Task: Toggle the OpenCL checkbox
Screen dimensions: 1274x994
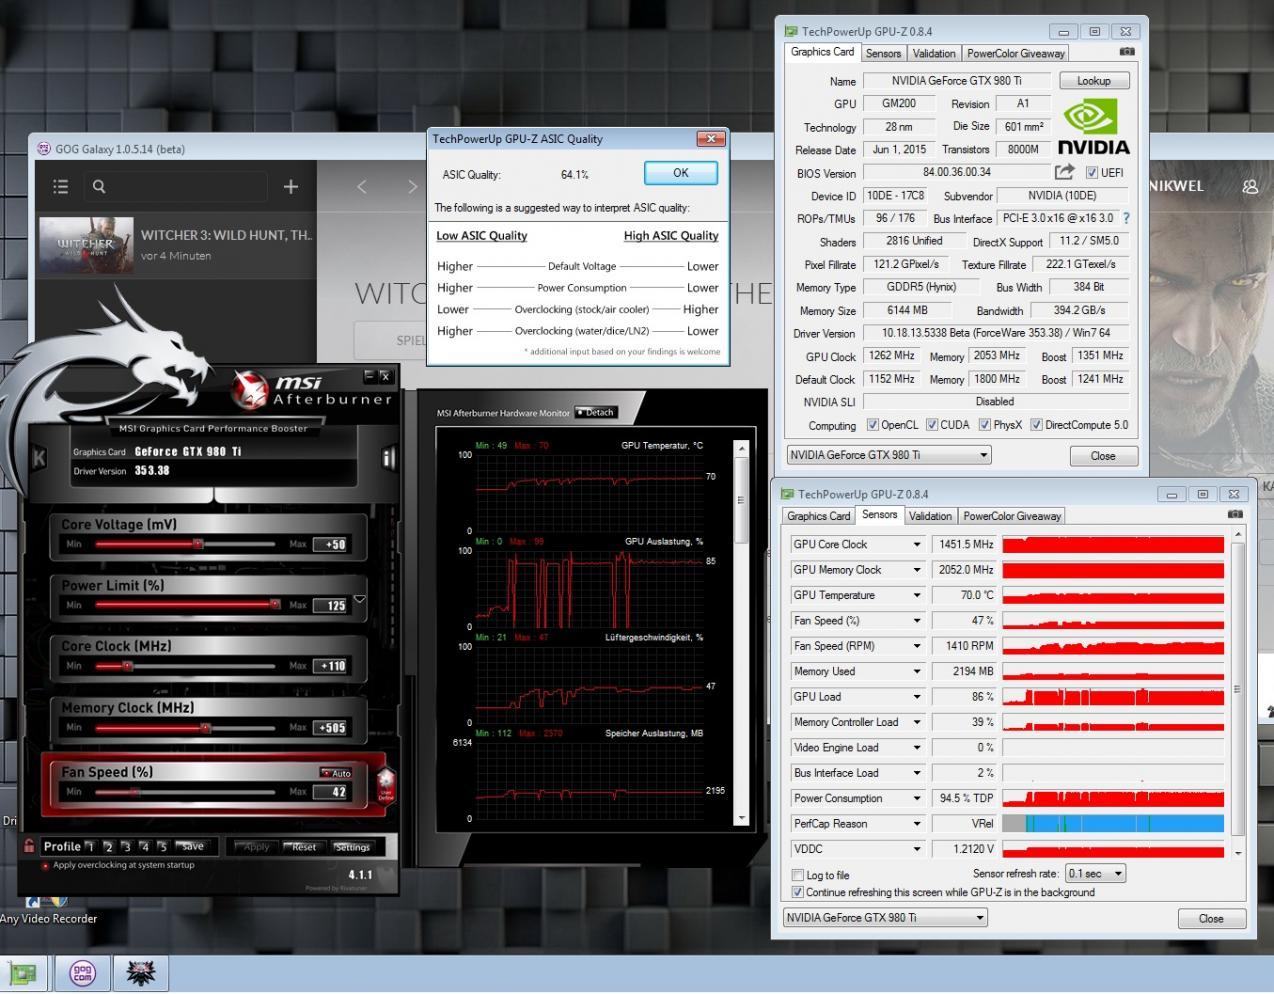Action: pos(873,425)
